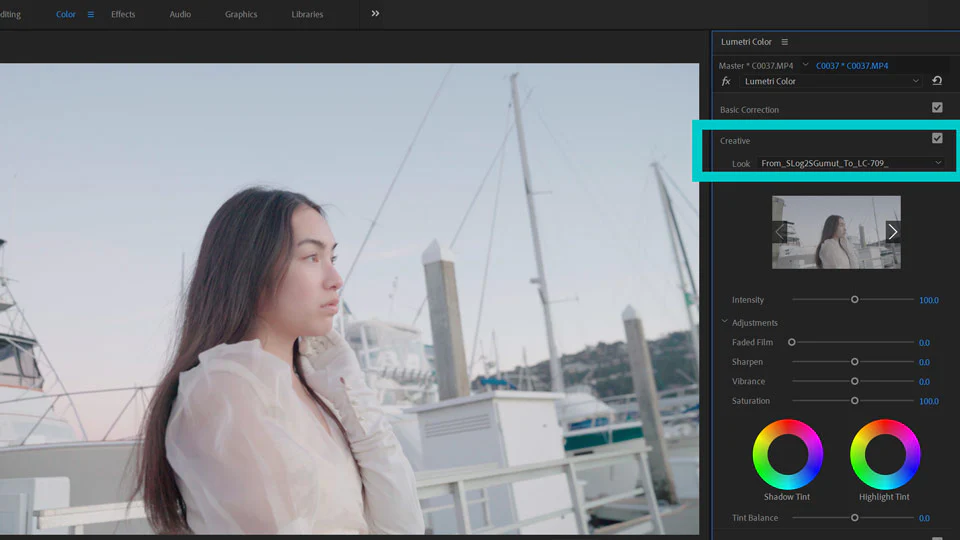Open the Color workspace menu icon
960x540 pixels.
click(91, 15)
